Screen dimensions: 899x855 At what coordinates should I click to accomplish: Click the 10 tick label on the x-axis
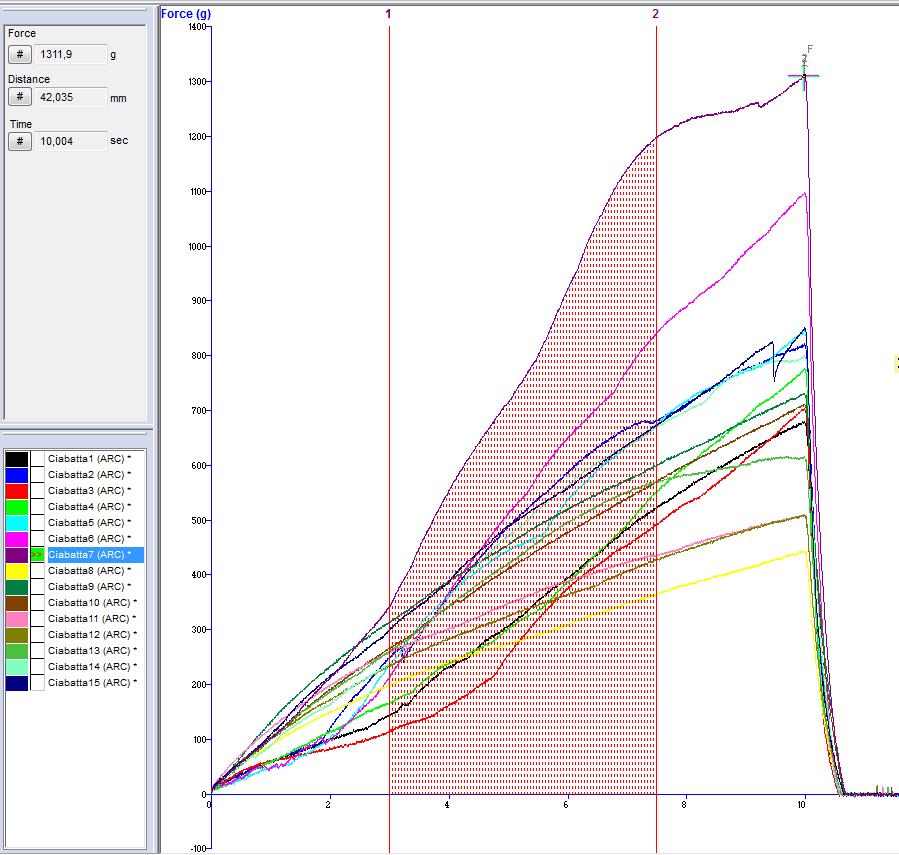pyautogui.click(x=802, y=805)
